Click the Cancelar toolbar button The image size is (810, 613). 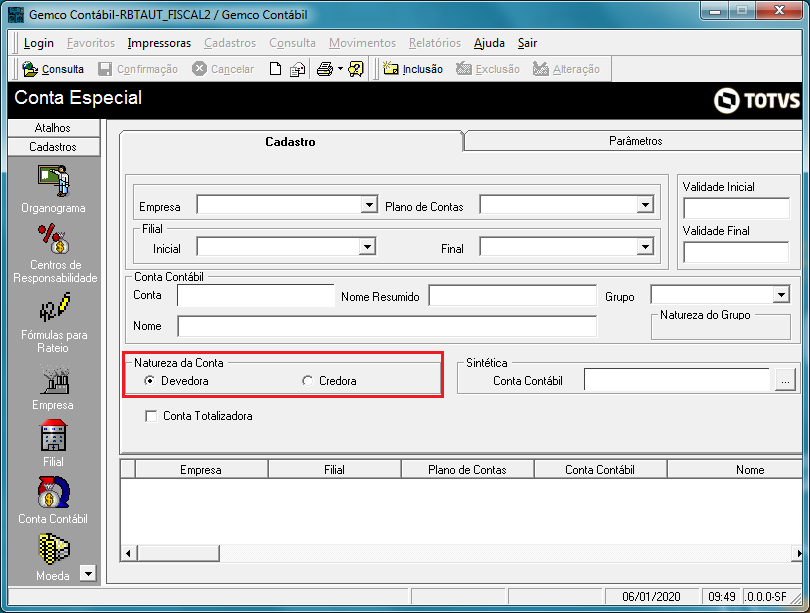(x=223, y=69)
